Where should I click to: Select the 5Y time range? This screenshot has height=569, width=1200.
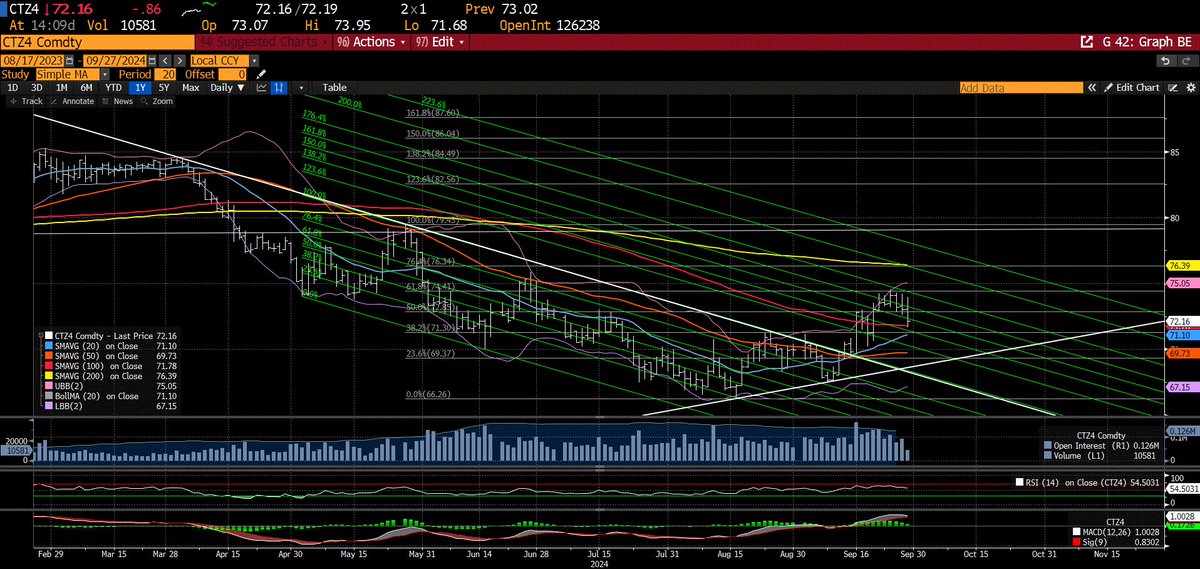tap(164, 88)
